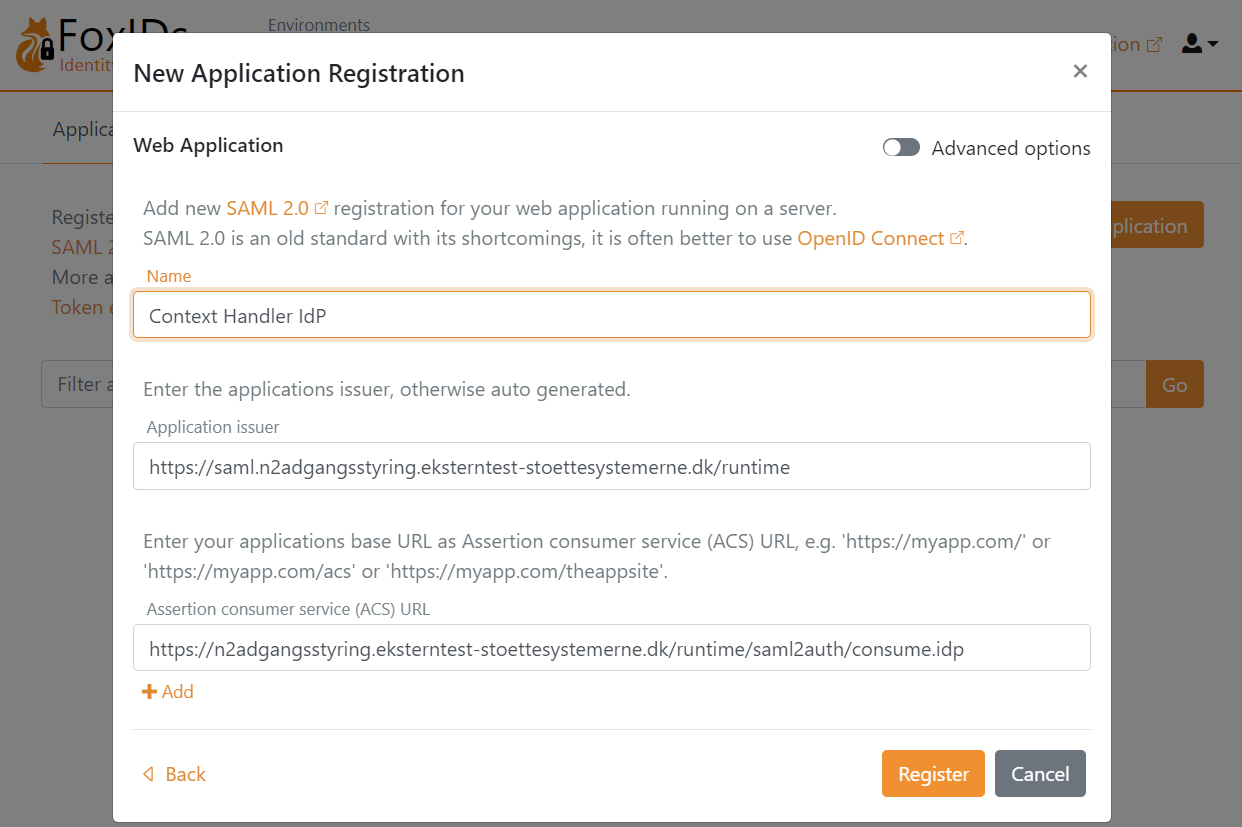Select the Name input field

[611, 314]
